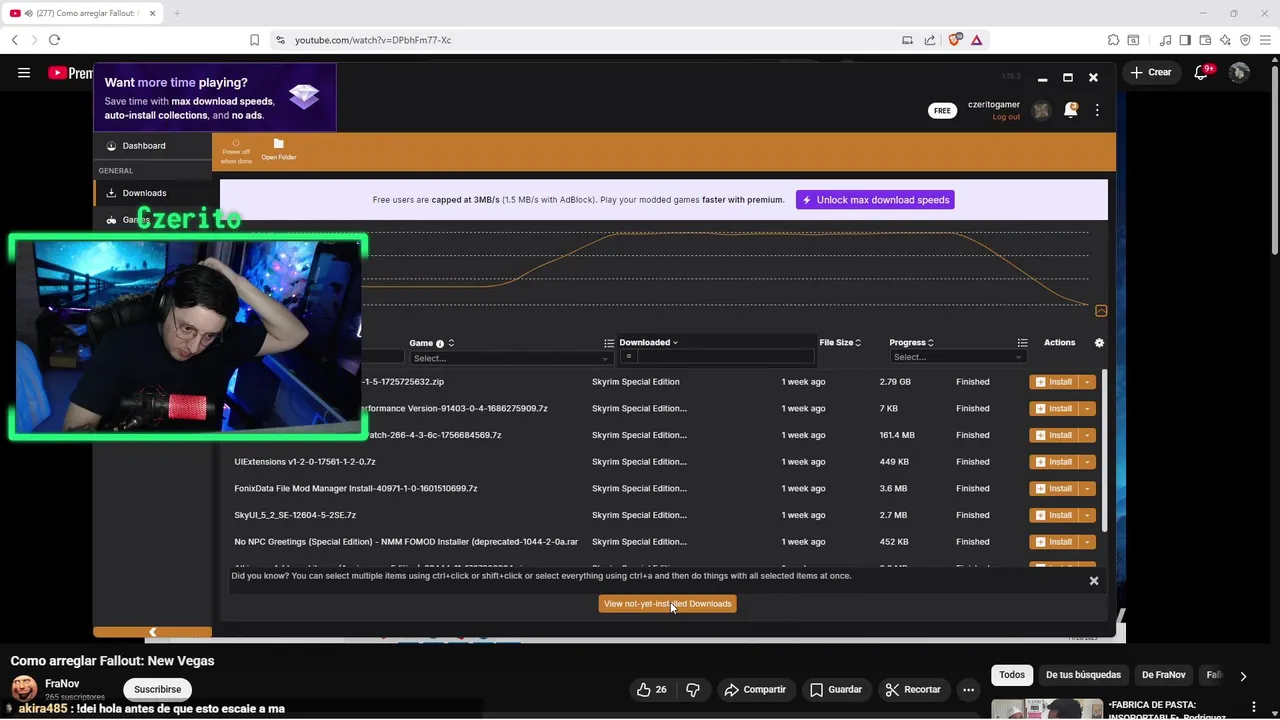
Task: Show more filter chips with right arrow
Action: coord(1243,676)
